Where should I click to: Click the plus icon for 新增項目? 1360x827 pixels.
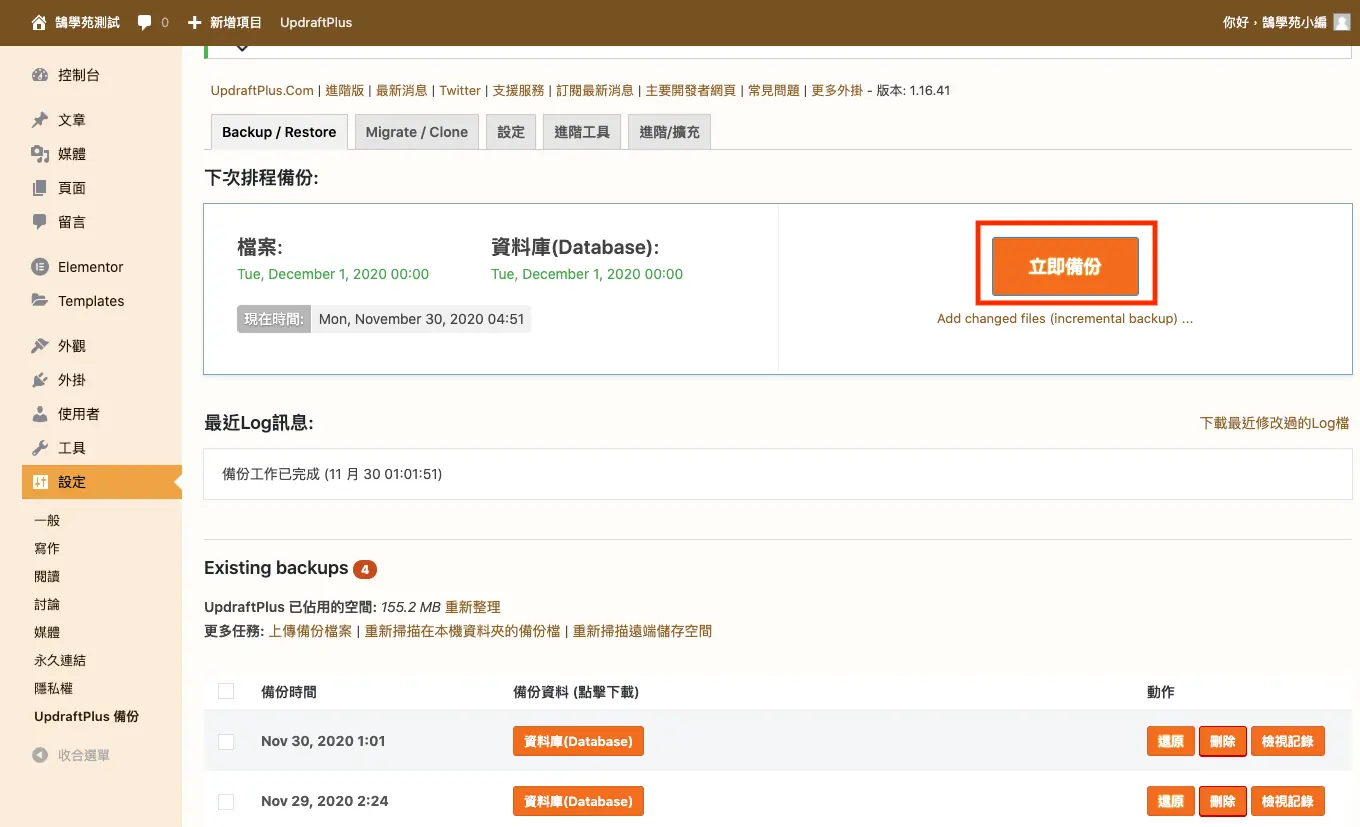point(194,22)
